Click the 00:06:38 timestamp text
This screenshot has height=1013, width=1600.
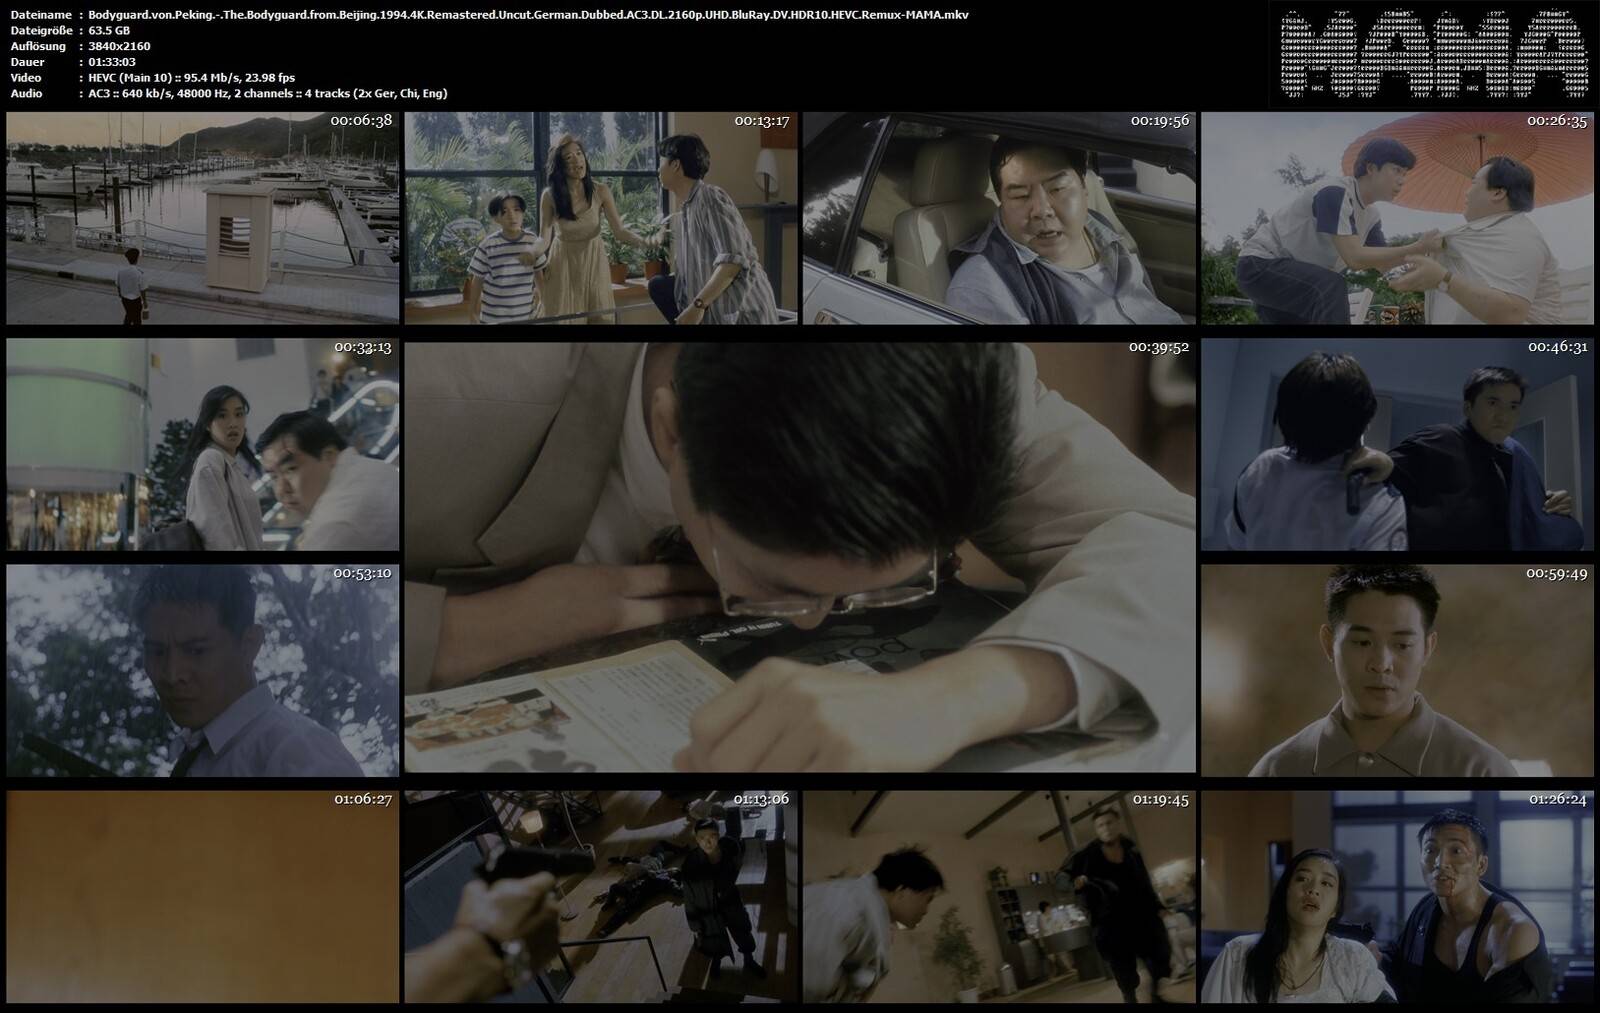[361, 120]
